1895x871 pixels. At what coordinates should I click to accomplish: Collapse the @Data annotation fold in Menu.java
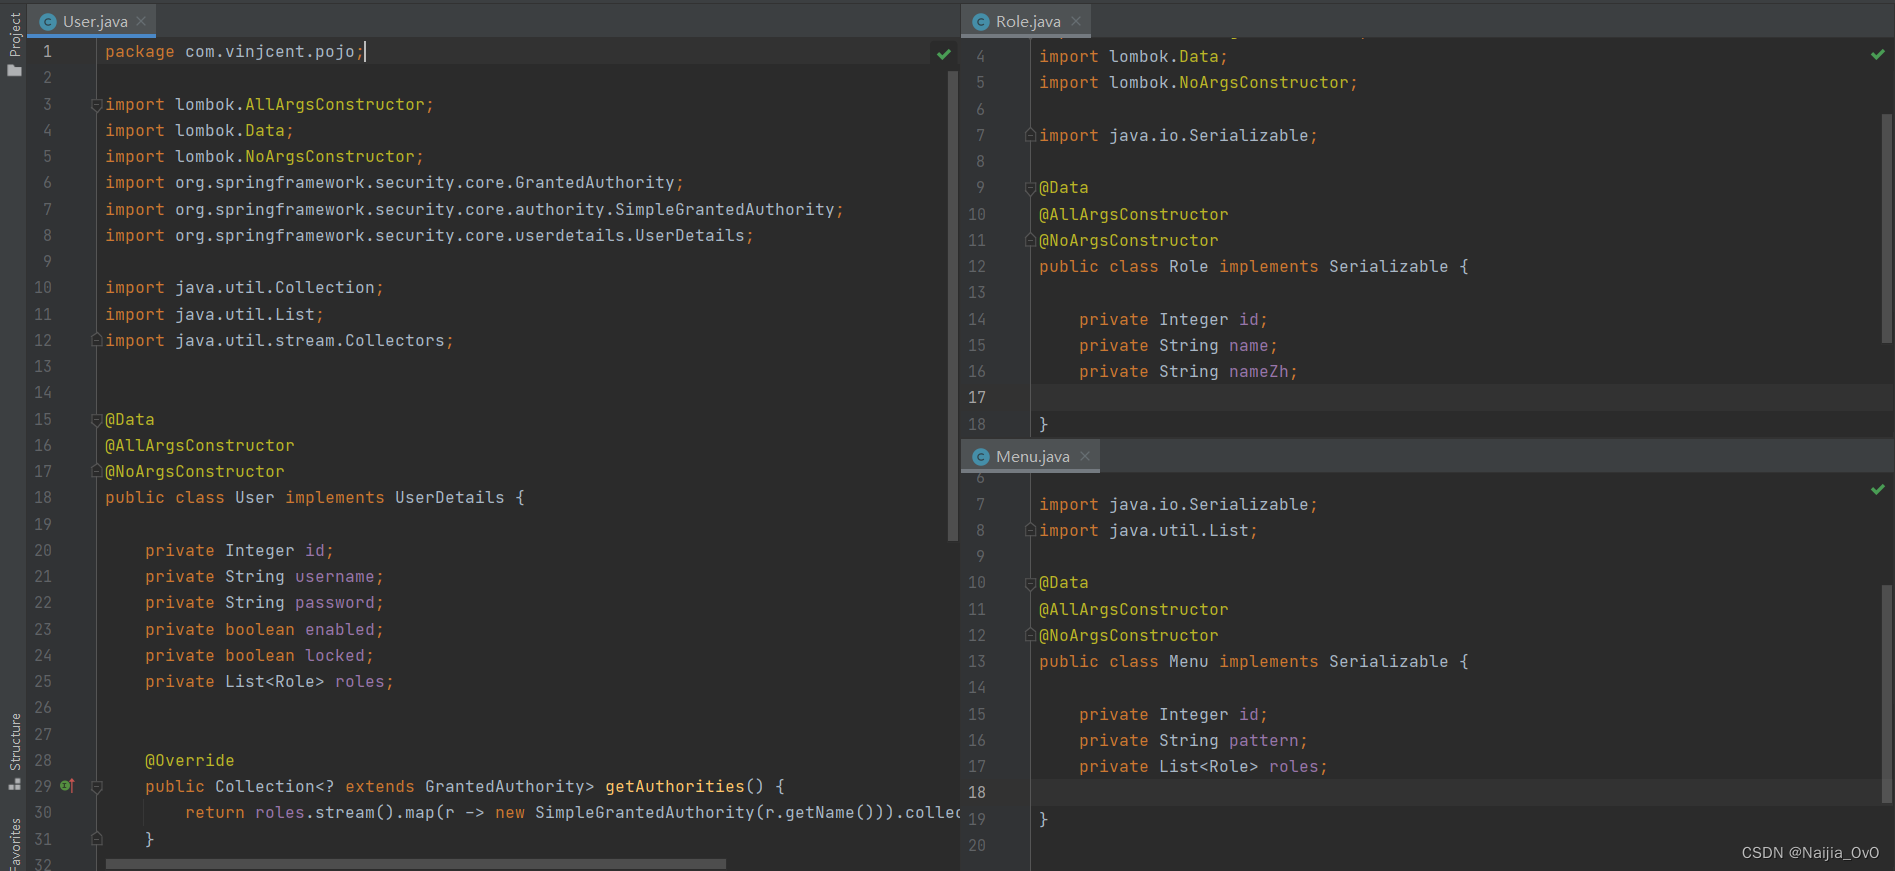click(x=1030, y=582)
